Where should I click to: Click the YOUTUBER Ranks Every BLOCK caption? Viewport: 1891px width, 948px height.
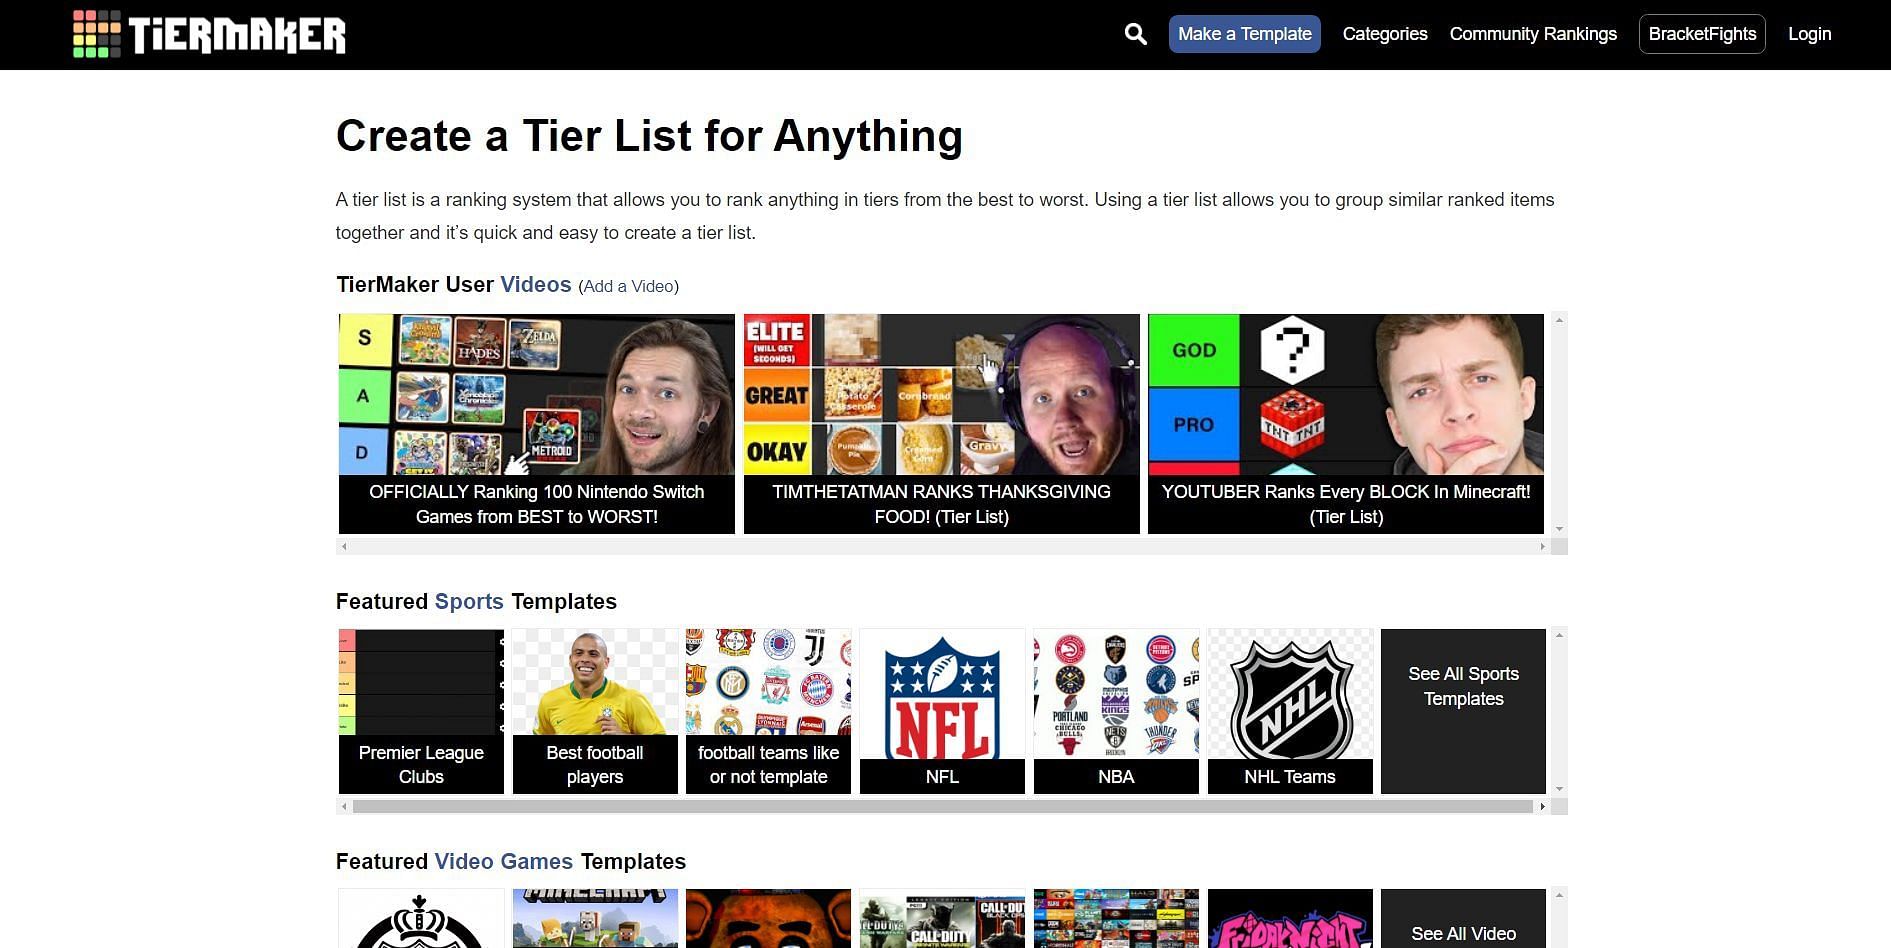click(x=1346, y=504)
